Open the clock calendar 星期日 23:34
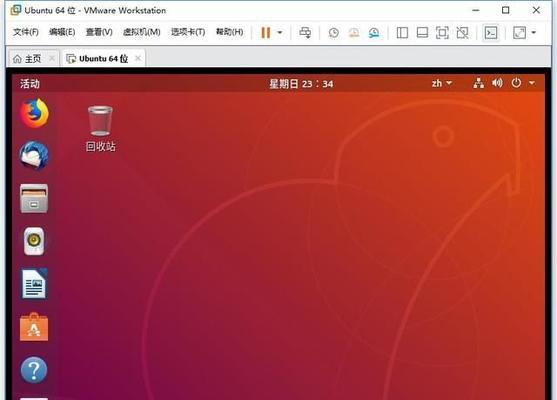Image resolution: width=557 pixels, height=400 pixels. [x=301, y=84]
